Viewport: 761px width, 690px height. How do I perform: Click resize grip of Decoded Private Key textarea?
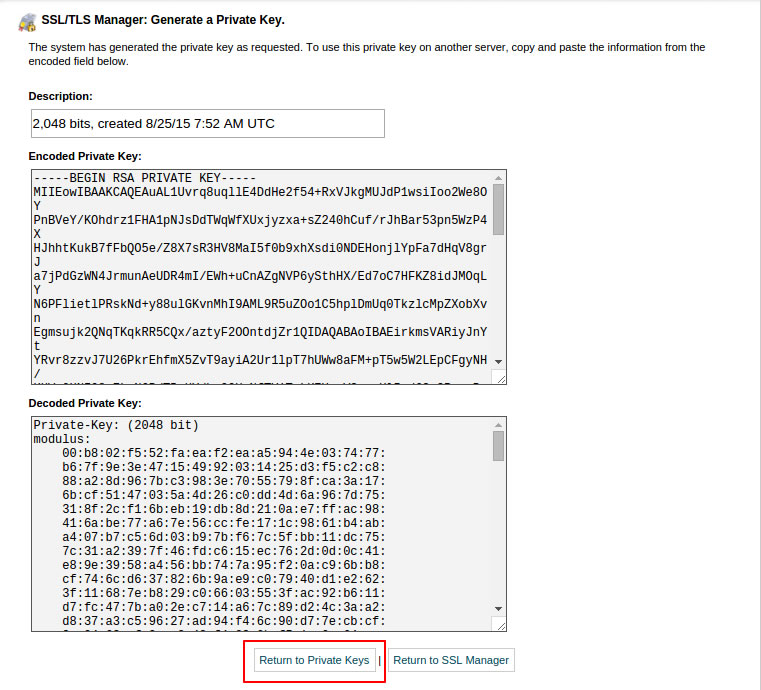tap(499, 624)
